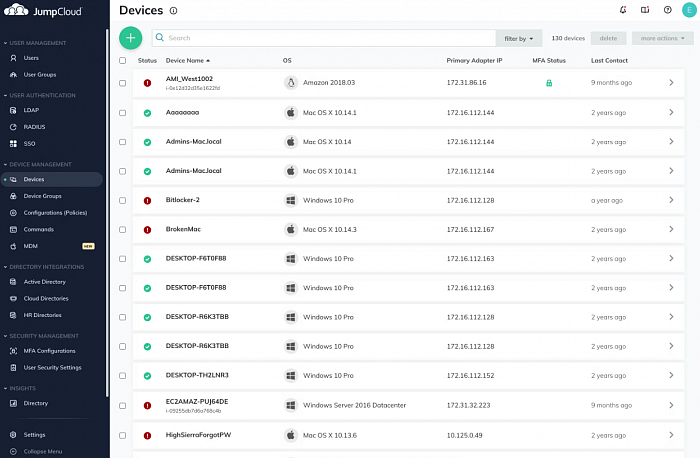Image resolution: width=700 pixels, height=458 pixels.
Task: Click the Configurations (Policies) icon
Action: coord(13,213)
